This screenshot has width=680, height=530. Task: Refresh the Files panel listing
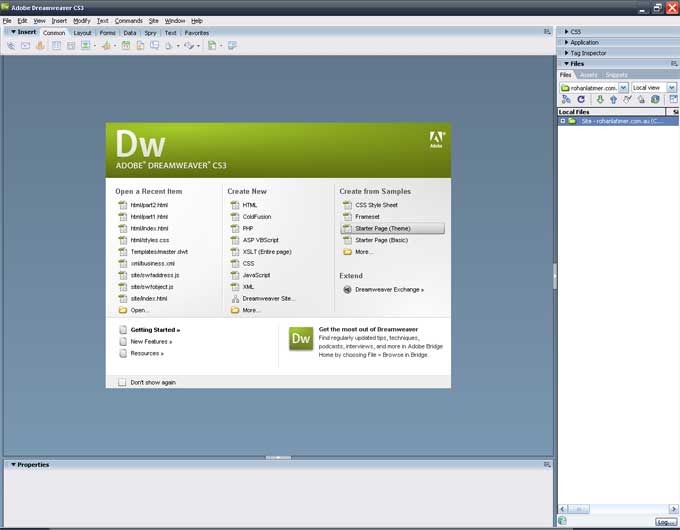coord(581,99)
